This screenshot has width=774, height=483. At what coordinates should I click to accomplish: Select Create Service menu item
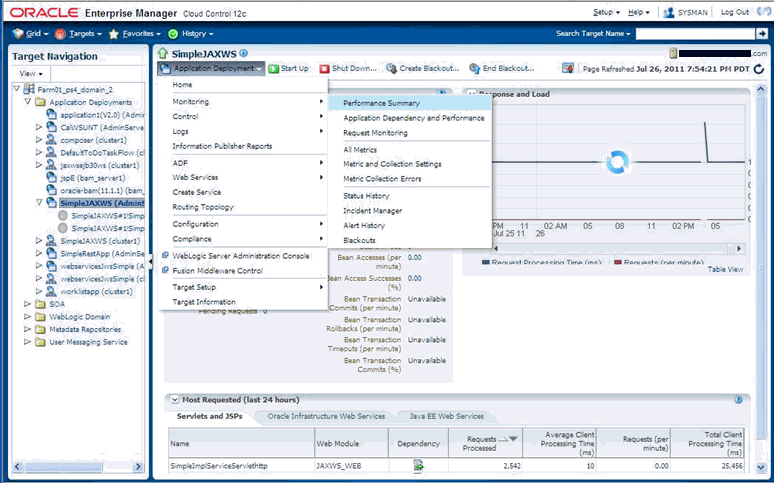pyautogui.click(x=196, y=192)
